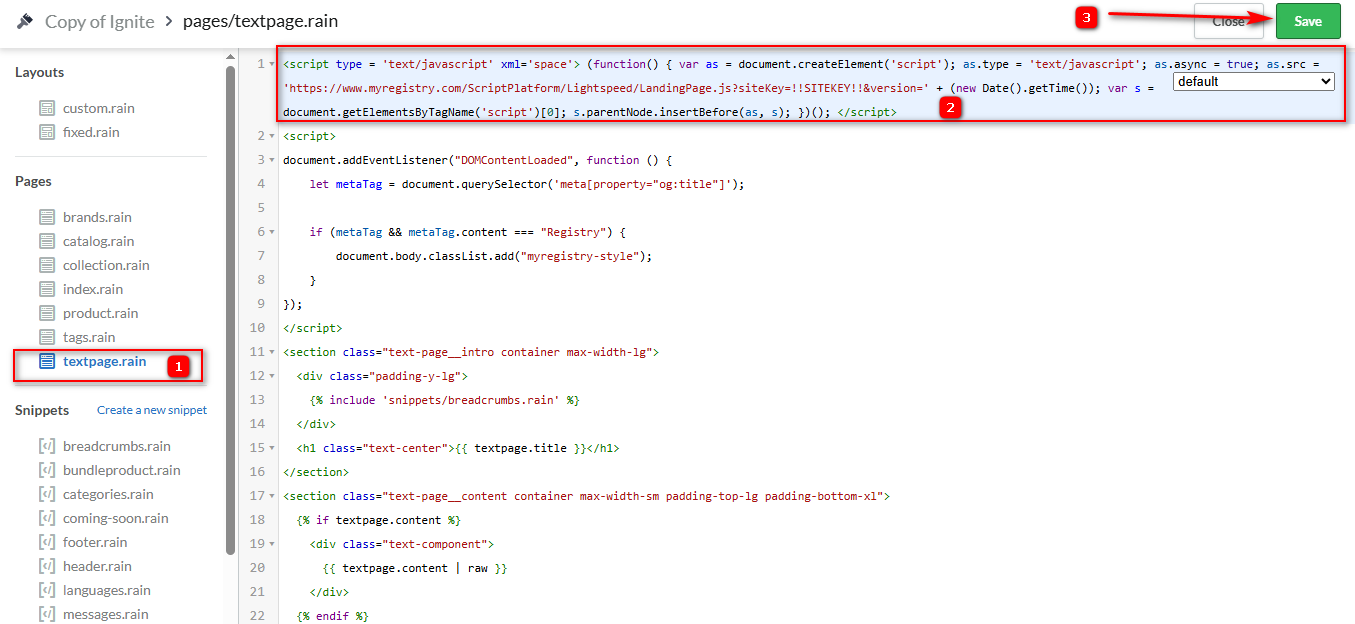This screenshot has height=624, width=1355.
Task: Open index.rain page file
Action: point(93,289)
